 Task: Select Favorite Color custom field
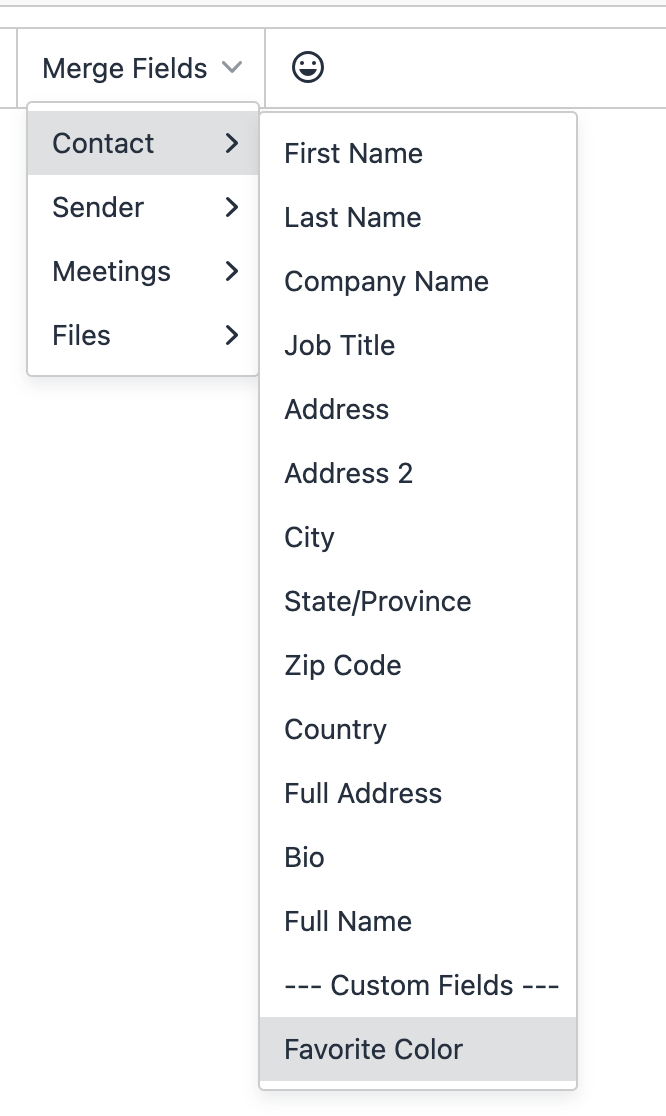418,1050
